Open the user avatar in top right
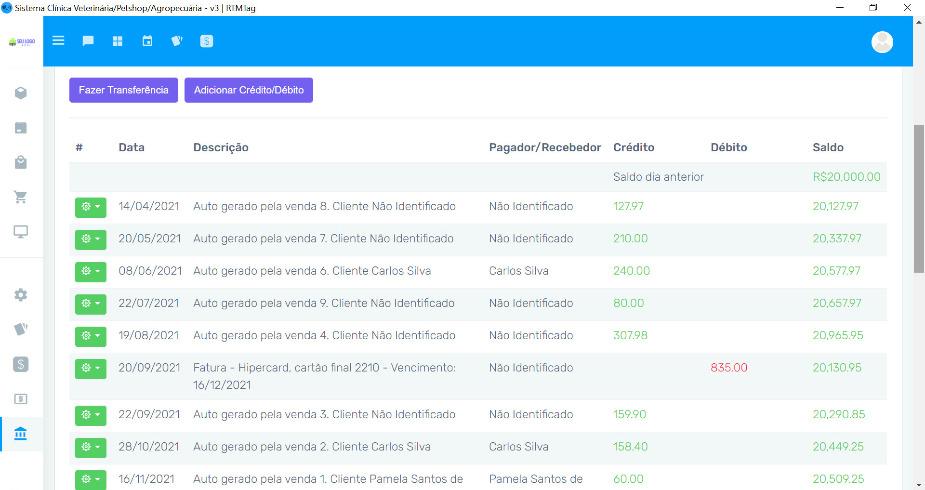 tap(882, 41)
